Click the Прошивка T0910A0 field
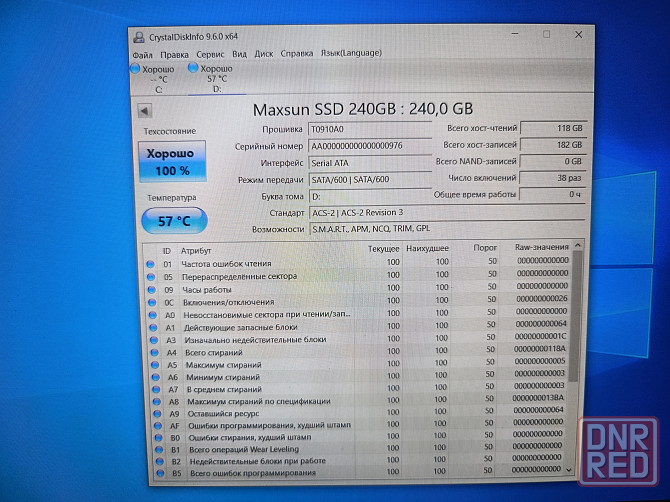The height and width of the screenshot is (502, 670). 370,129
